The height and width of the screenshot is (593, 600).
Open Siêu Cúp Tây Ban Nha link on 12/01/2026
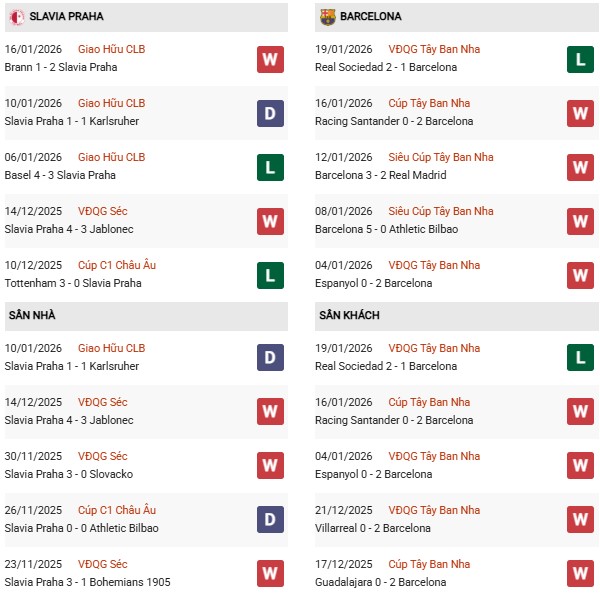pos(442,158)
